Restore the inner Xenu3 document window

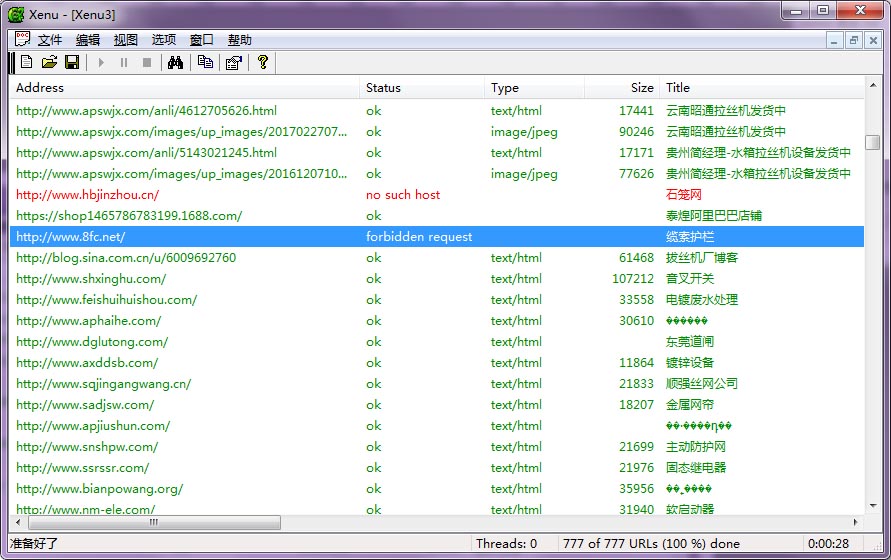[x=853, y=40]
